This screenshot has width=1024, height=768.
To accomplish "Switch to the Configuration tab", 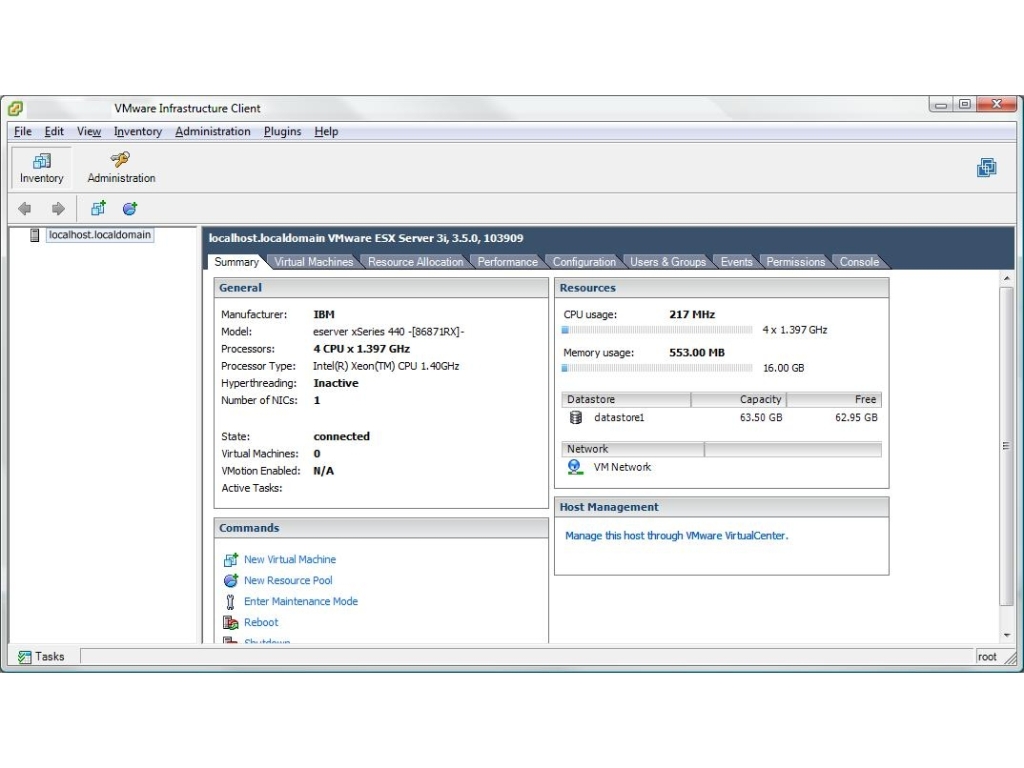I will click(584, 262).
